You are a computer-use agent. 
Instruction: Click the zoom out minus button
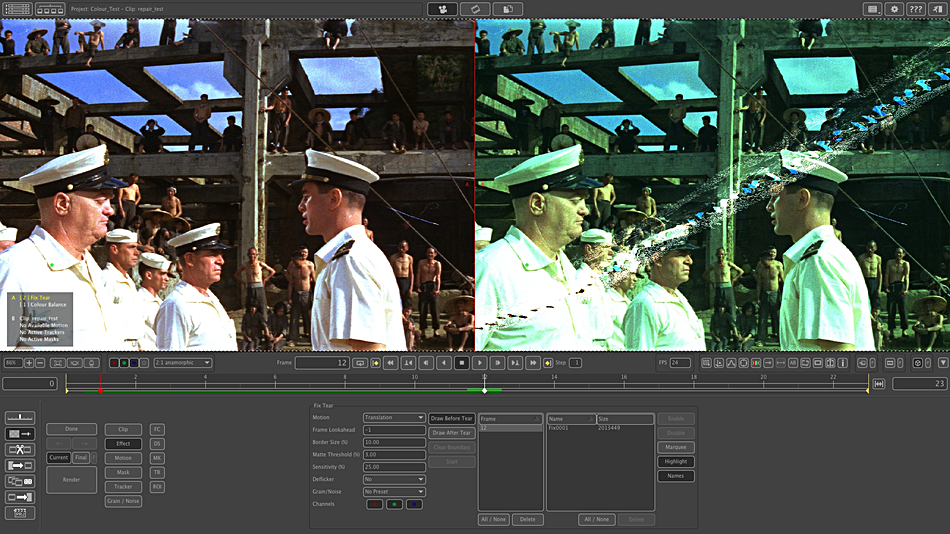point(41,363)
